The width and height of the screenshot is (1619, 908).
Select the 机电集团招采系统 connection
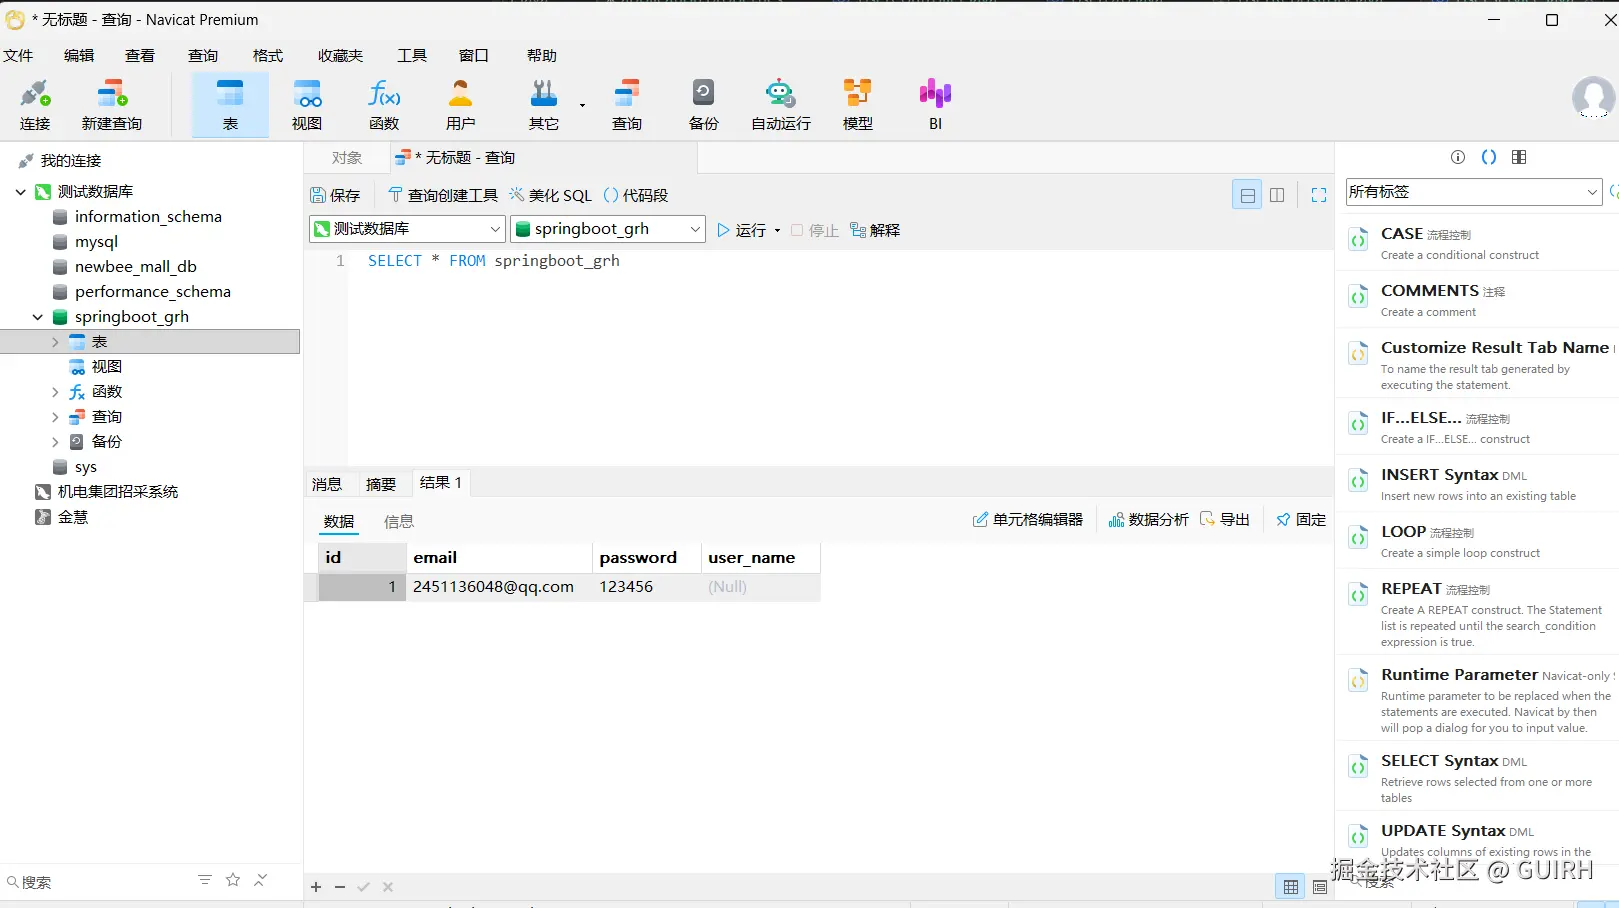click(x=118, y=492)
